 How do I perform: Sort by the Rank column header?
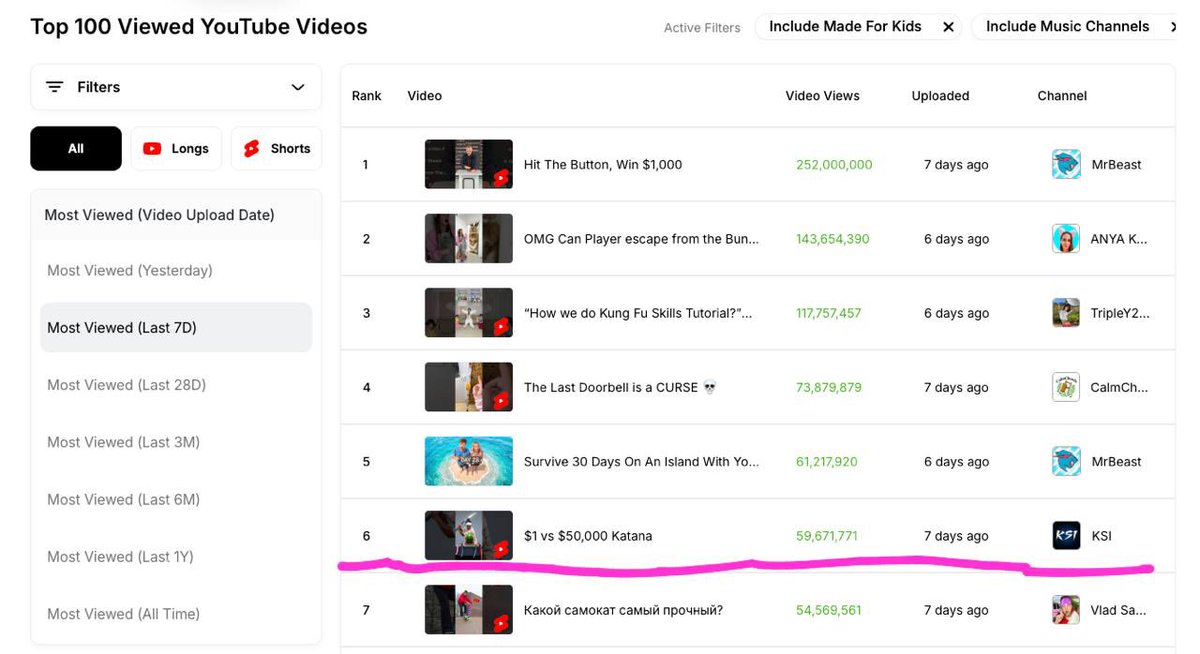[x=367, y=96]
